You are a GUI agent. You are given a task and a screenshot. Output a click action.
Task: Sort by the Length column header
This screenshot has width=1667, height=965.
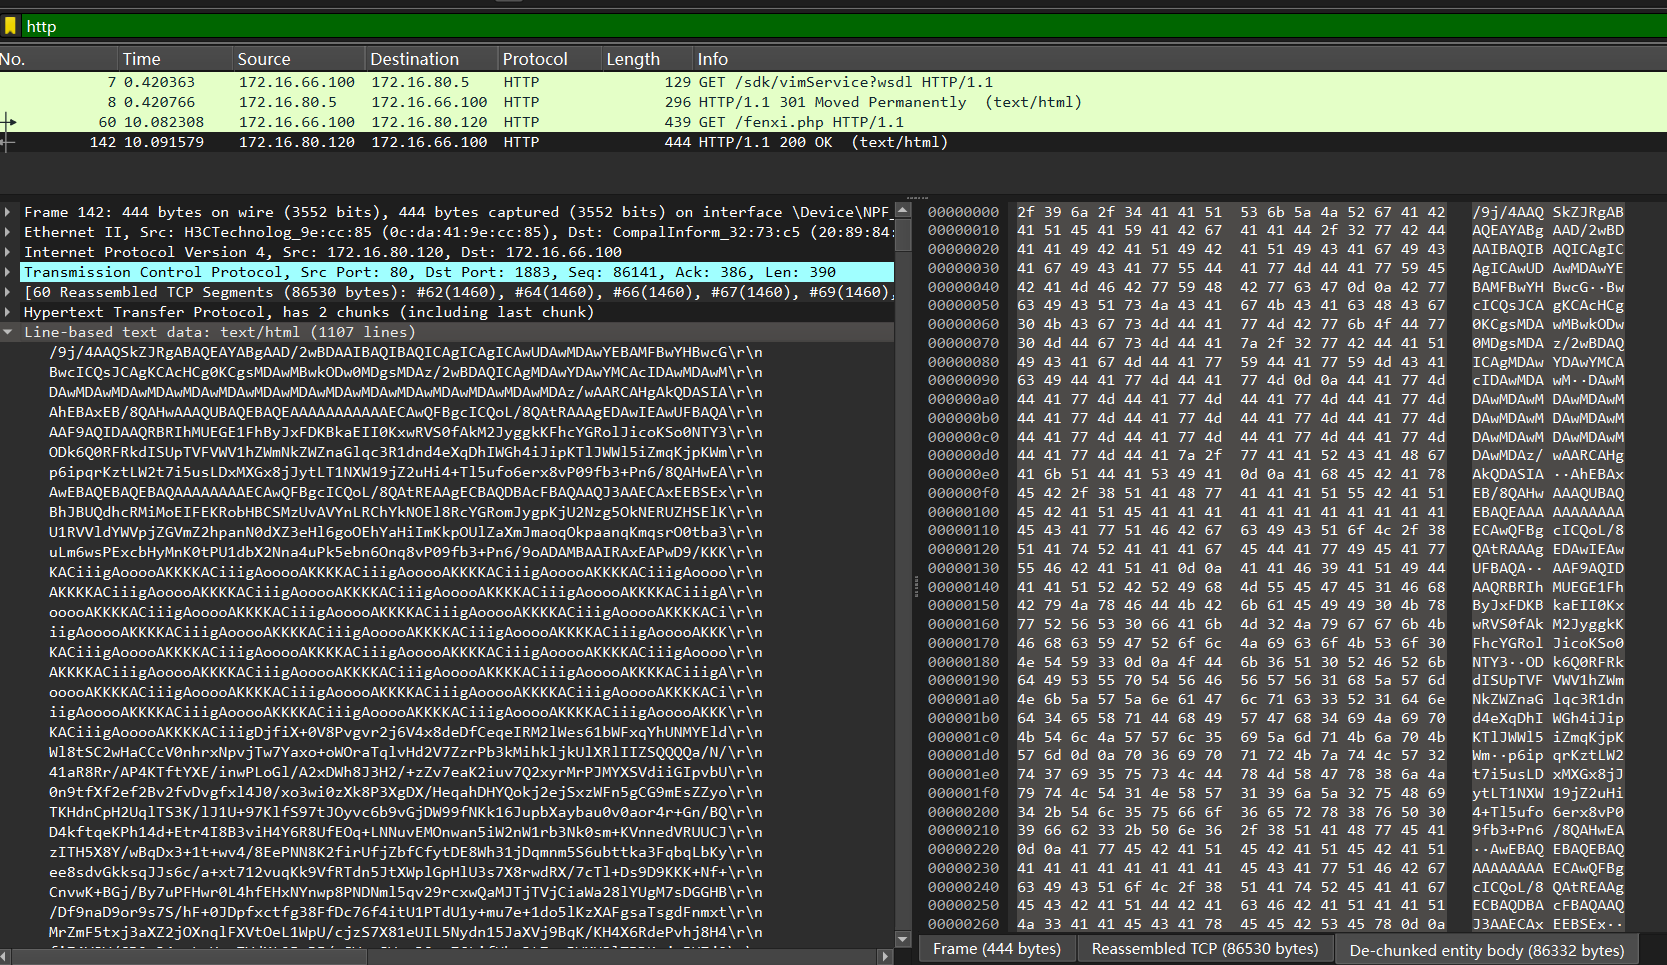point(647,59)
